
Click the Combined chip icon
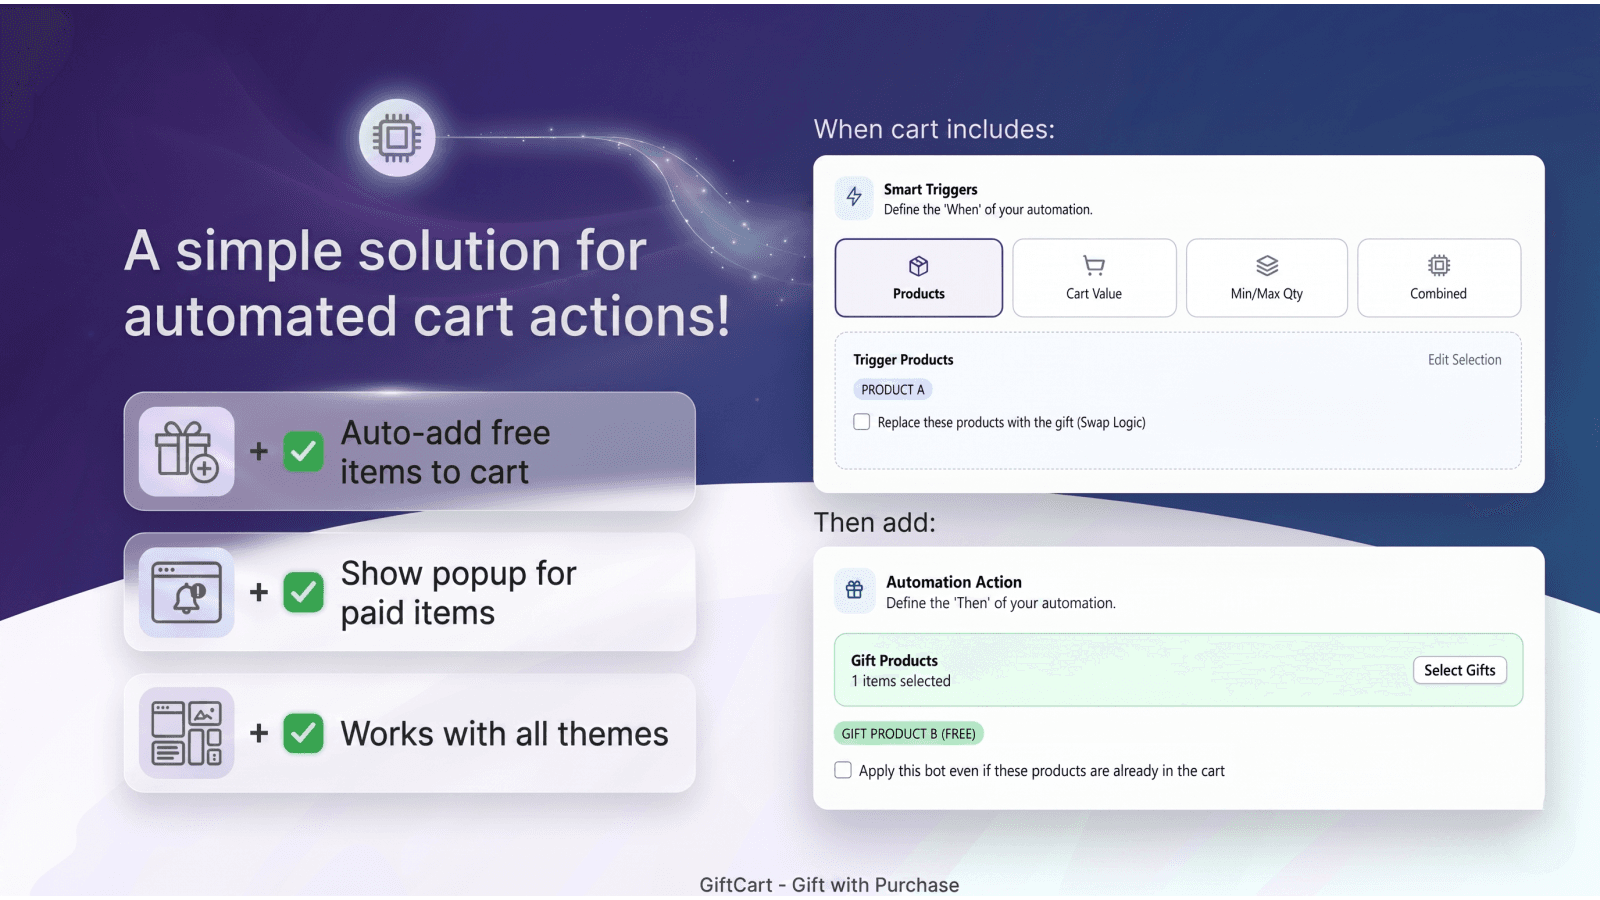point(1438,265)
